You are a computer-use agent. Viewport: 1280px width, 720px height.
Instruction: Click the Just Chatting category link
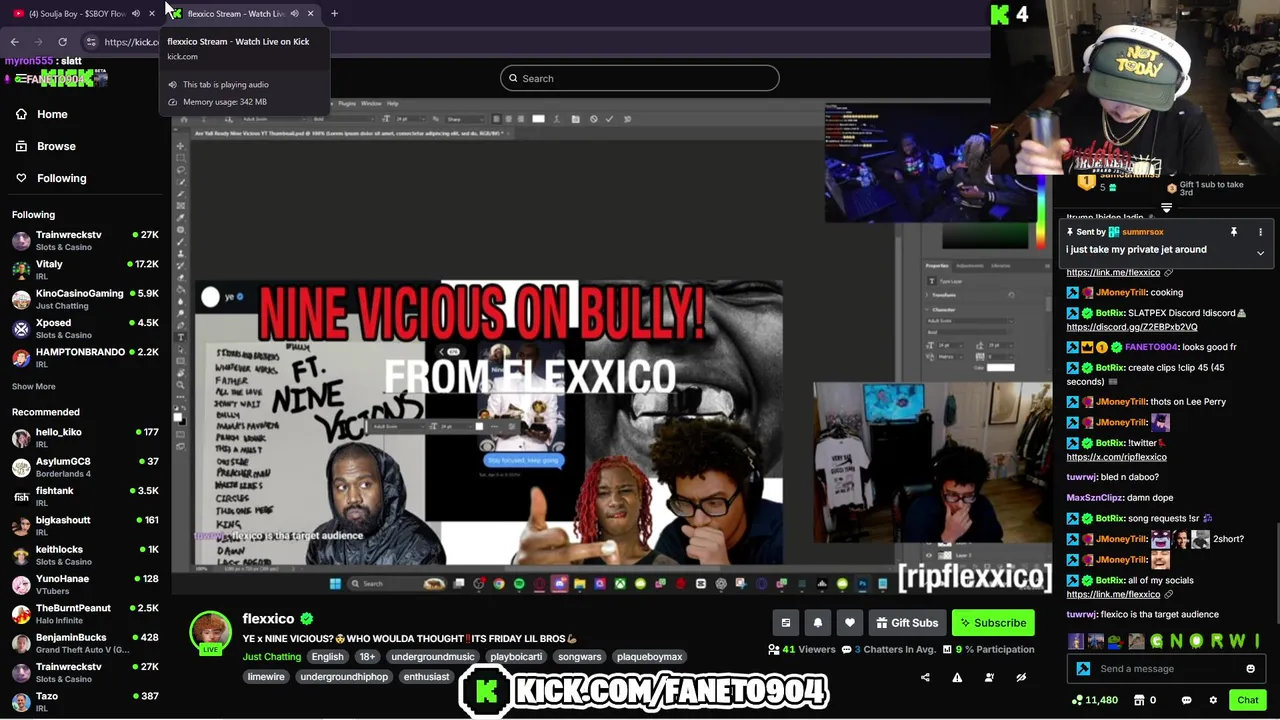pos(271,657)
